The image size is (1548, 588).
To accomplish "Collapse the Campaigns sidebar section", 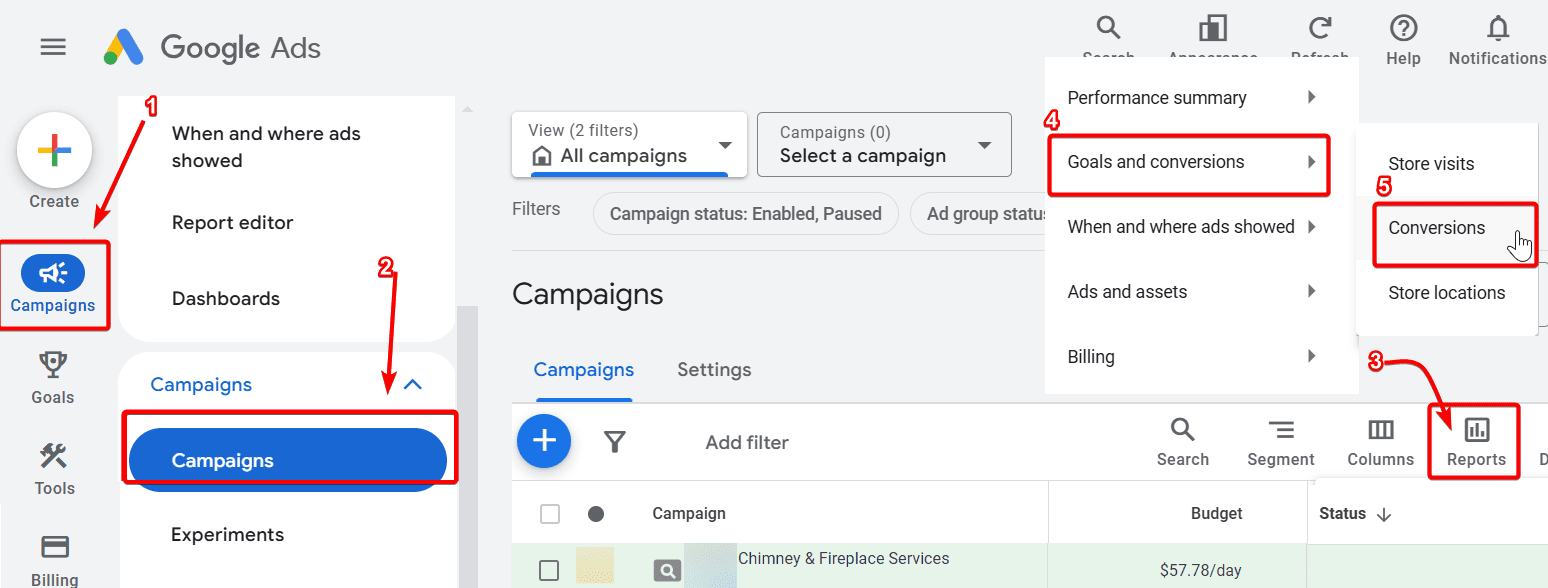I will click(x=412, y=385).
